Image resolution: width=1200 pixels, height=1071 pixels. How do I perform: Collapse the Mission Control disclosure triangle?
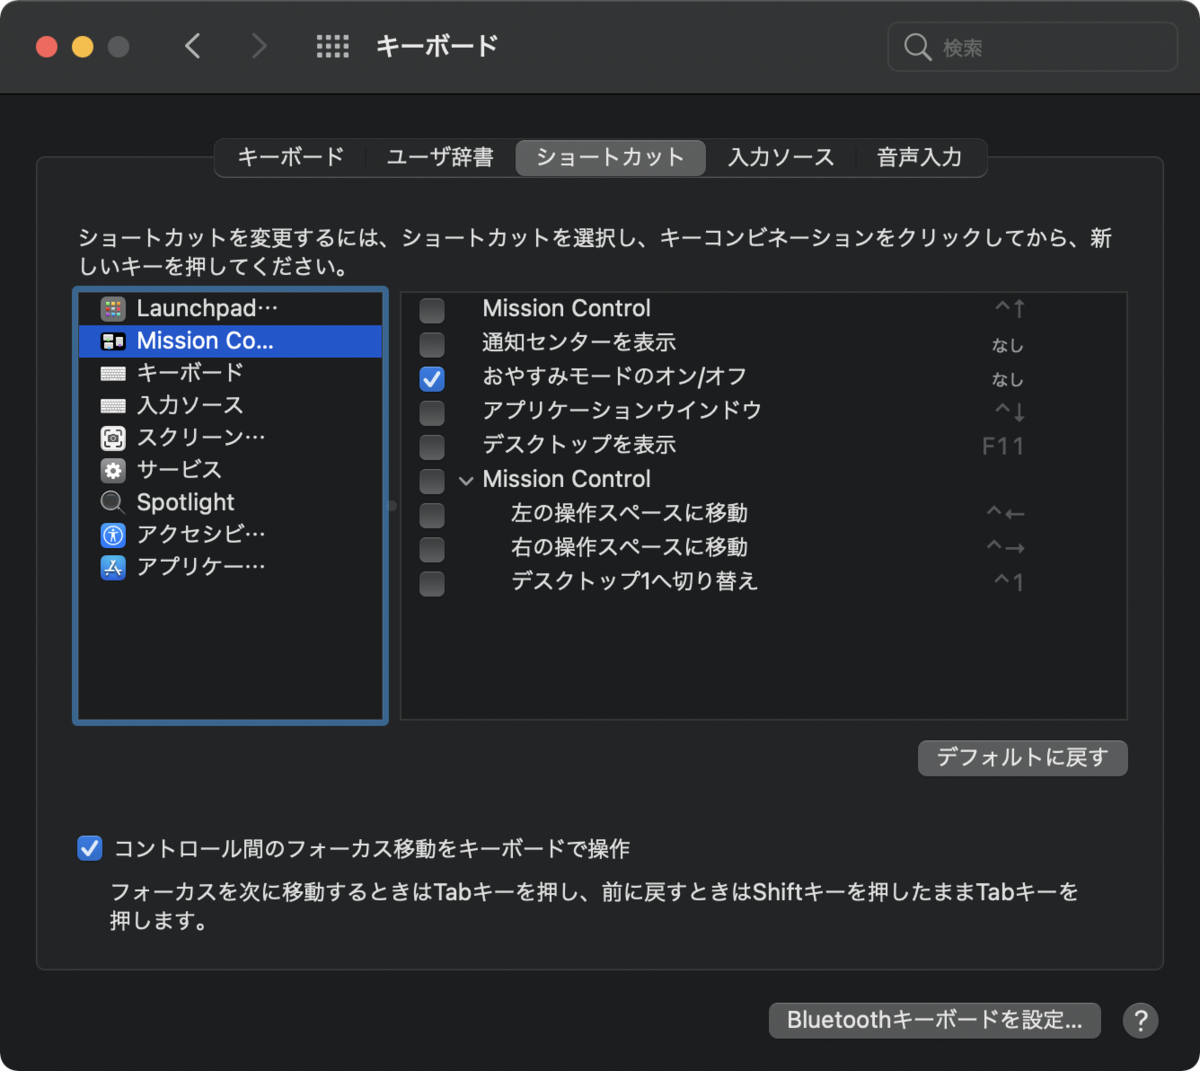pyautogui.click(x=465, y=480)
